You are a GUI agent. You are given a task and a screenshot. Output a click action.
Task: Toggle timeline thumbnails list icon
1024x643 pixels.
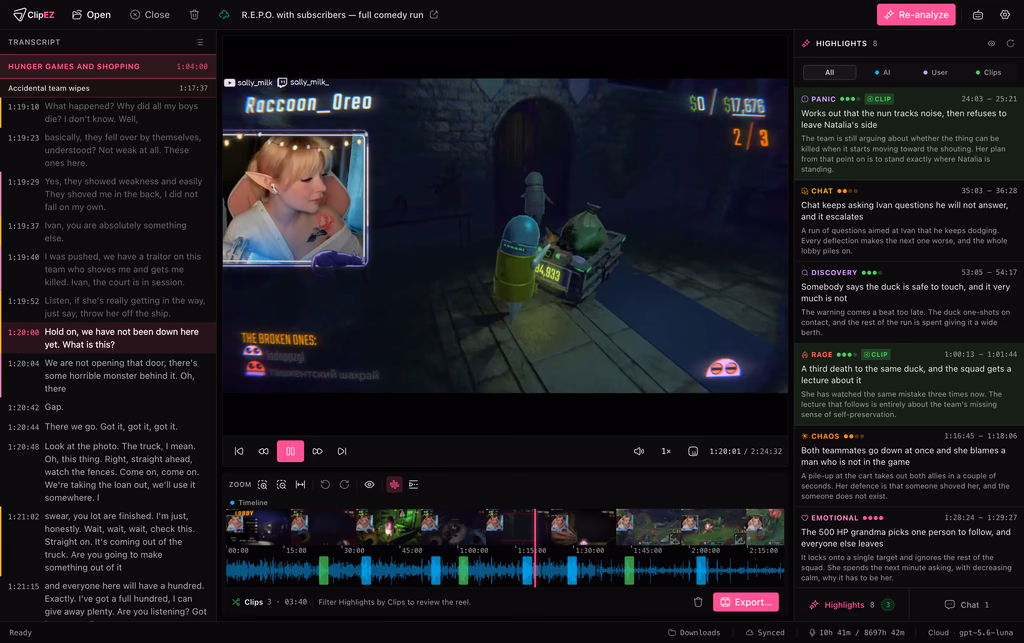(413, 484)
